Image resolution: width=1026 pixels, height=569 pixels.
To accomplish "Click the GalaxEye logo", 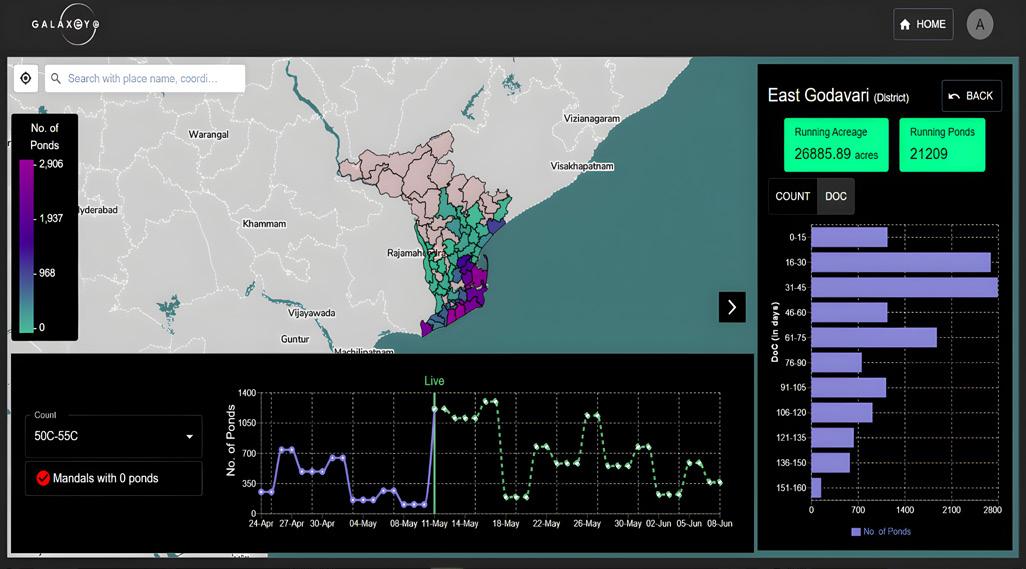I will coord(64,24).
